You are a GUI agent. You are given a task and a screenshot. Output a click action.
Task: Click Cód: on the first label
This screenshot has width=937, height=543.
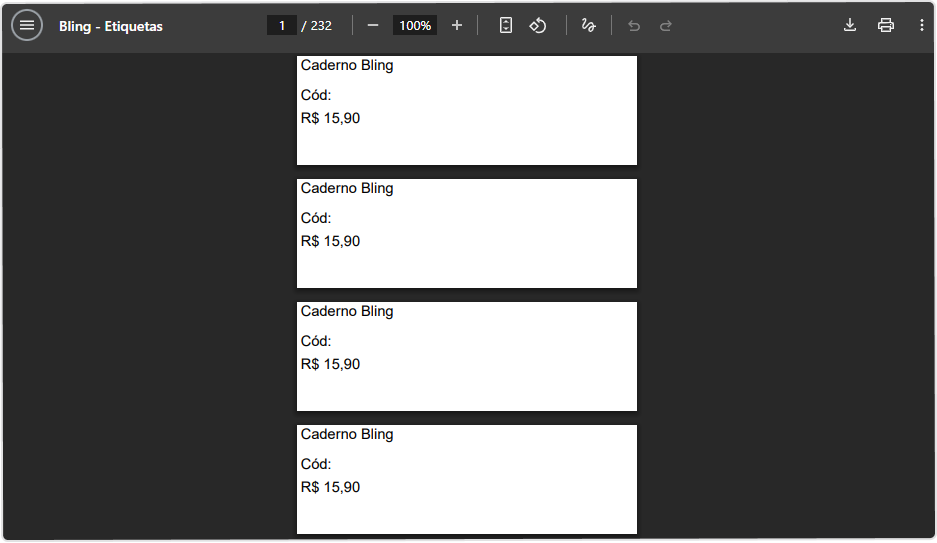coord(316,95)
